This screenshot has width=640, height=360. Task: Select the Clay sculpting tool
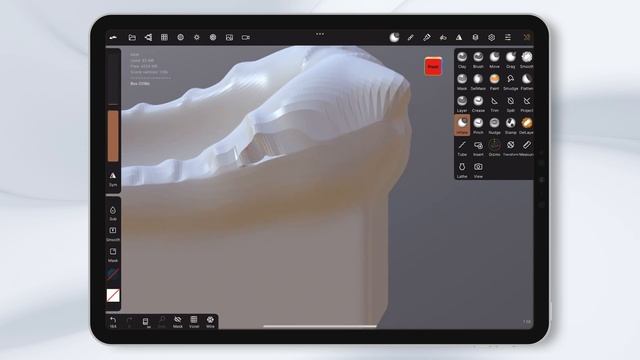[462, 60]
